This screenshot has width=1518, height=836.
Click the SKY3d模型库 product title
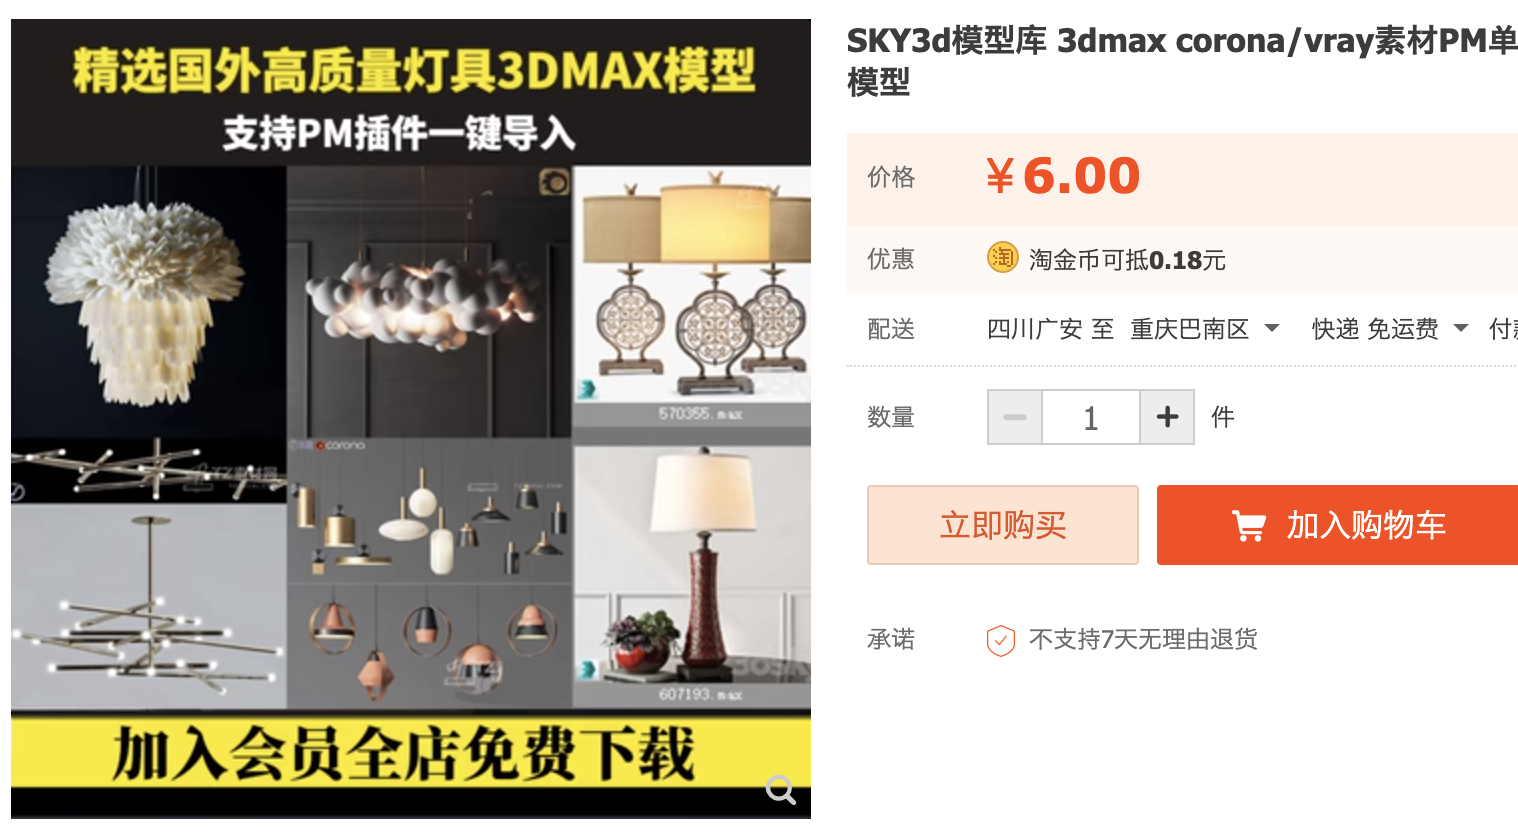(1182, 60)
